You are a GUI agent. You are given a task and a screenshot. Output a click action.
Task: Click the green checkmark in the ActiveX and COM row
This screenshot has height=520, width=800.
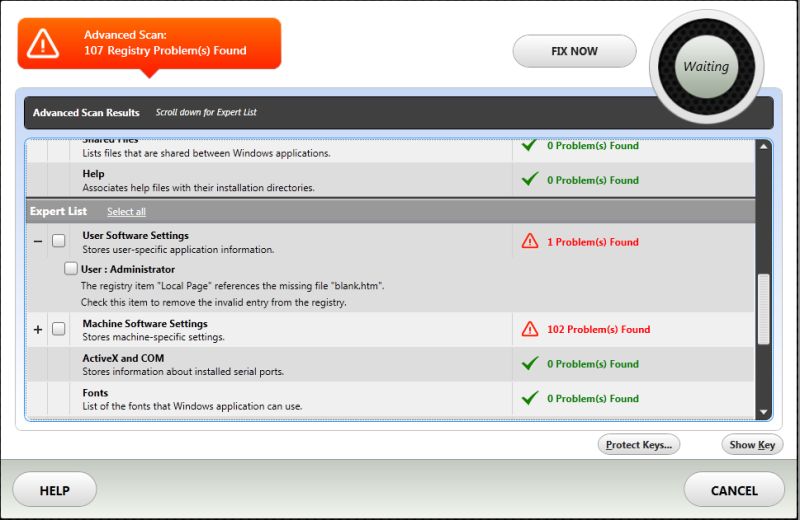(x=530, y=363)
